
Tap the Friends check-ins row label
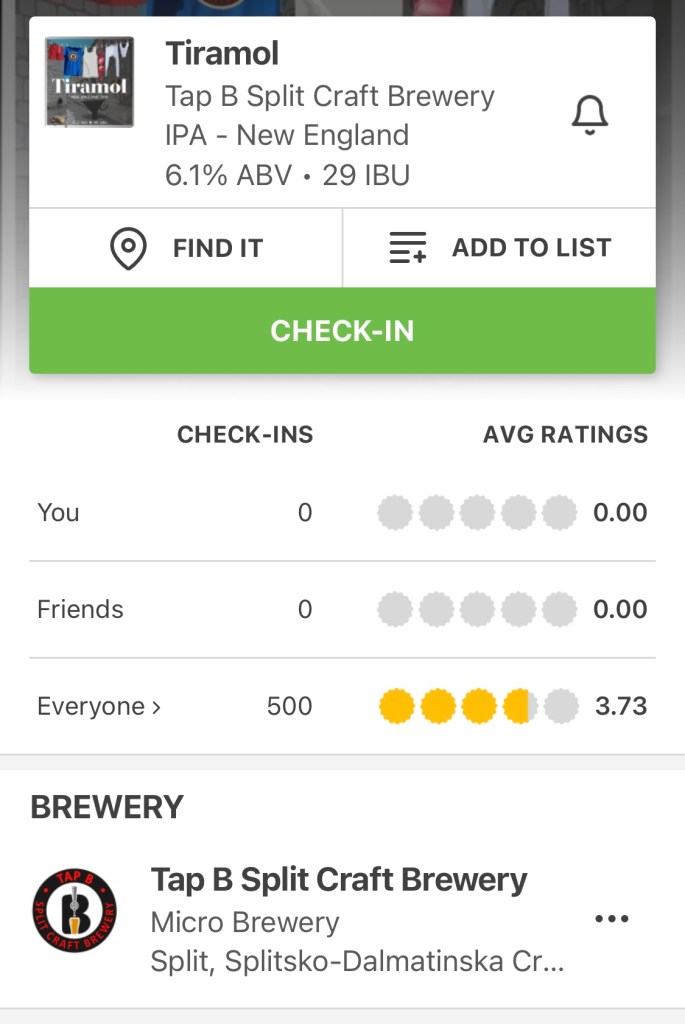pyautogui.click(x=80, y=609)
